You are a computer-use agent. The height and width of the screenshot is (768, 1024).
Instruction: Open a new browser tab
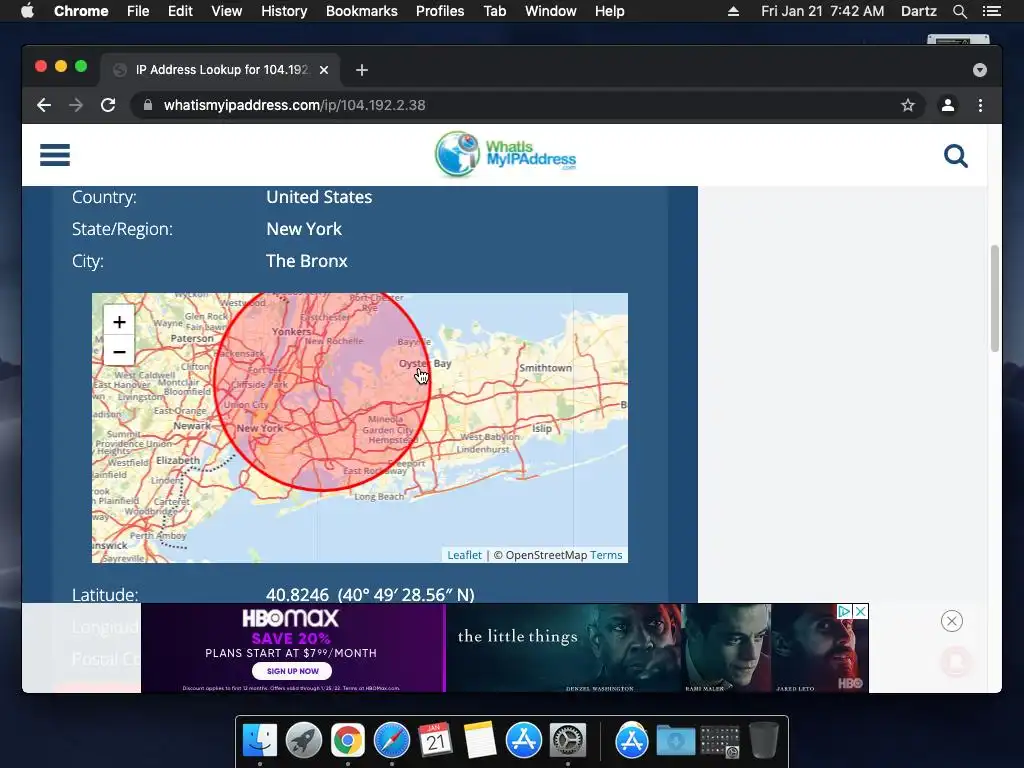pos(362,70)
